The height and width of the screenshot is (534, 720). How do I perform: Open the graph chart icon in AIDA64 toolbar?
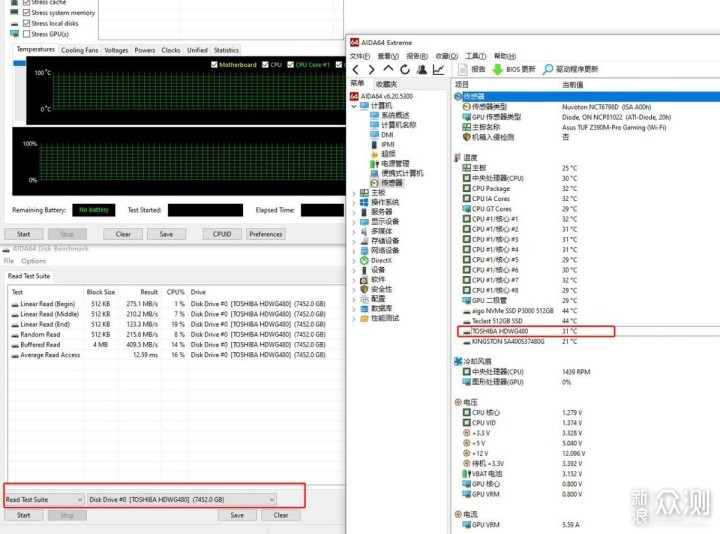click(439, 69)
